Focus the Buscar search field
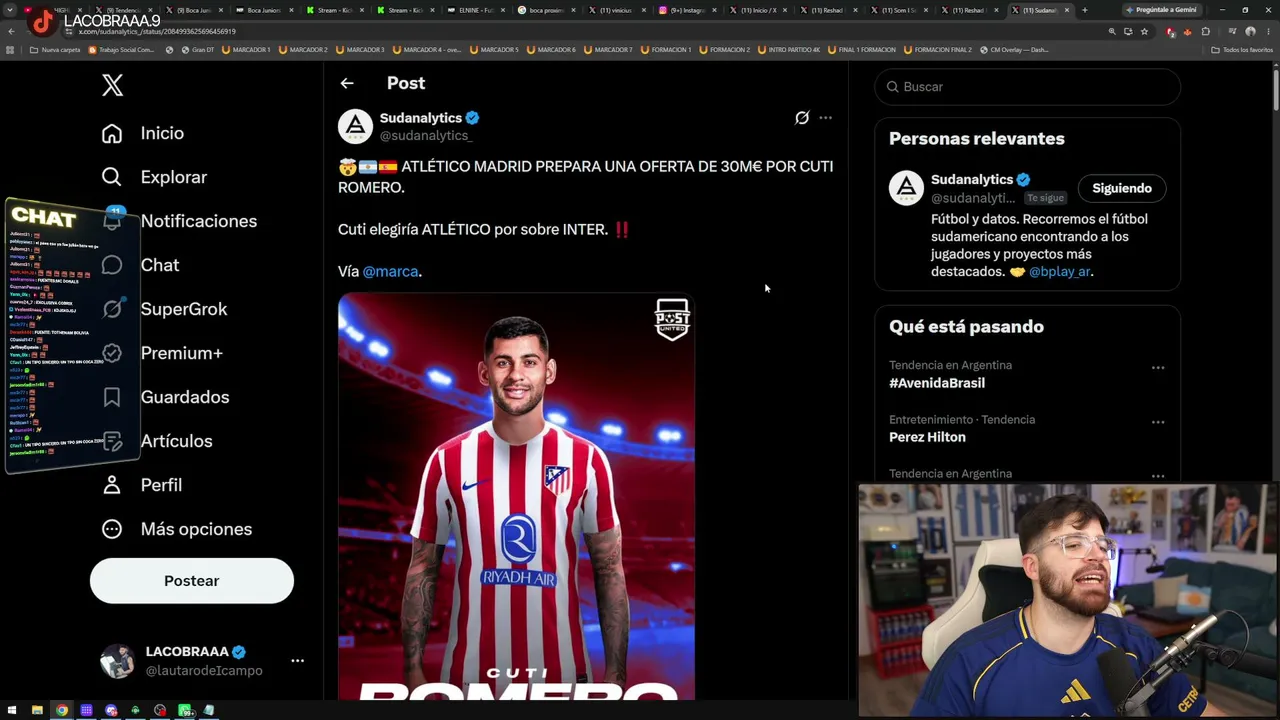The width and height of the screenshot is (1280, 720). tap(1028, 87)
